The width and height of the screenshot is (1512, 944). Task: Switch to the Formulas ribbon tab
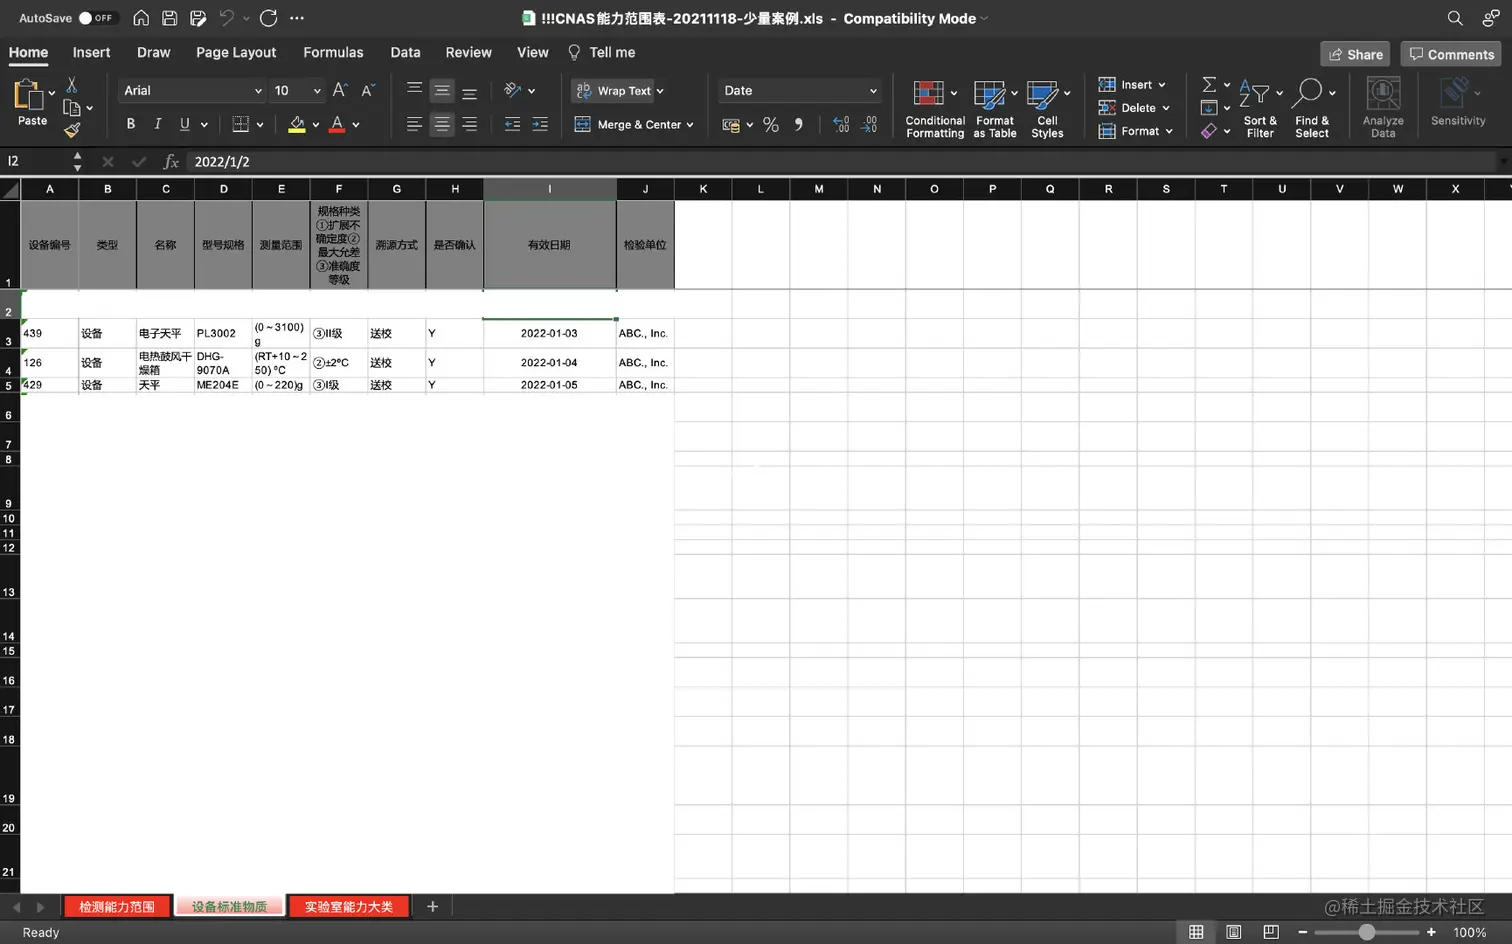333,52
